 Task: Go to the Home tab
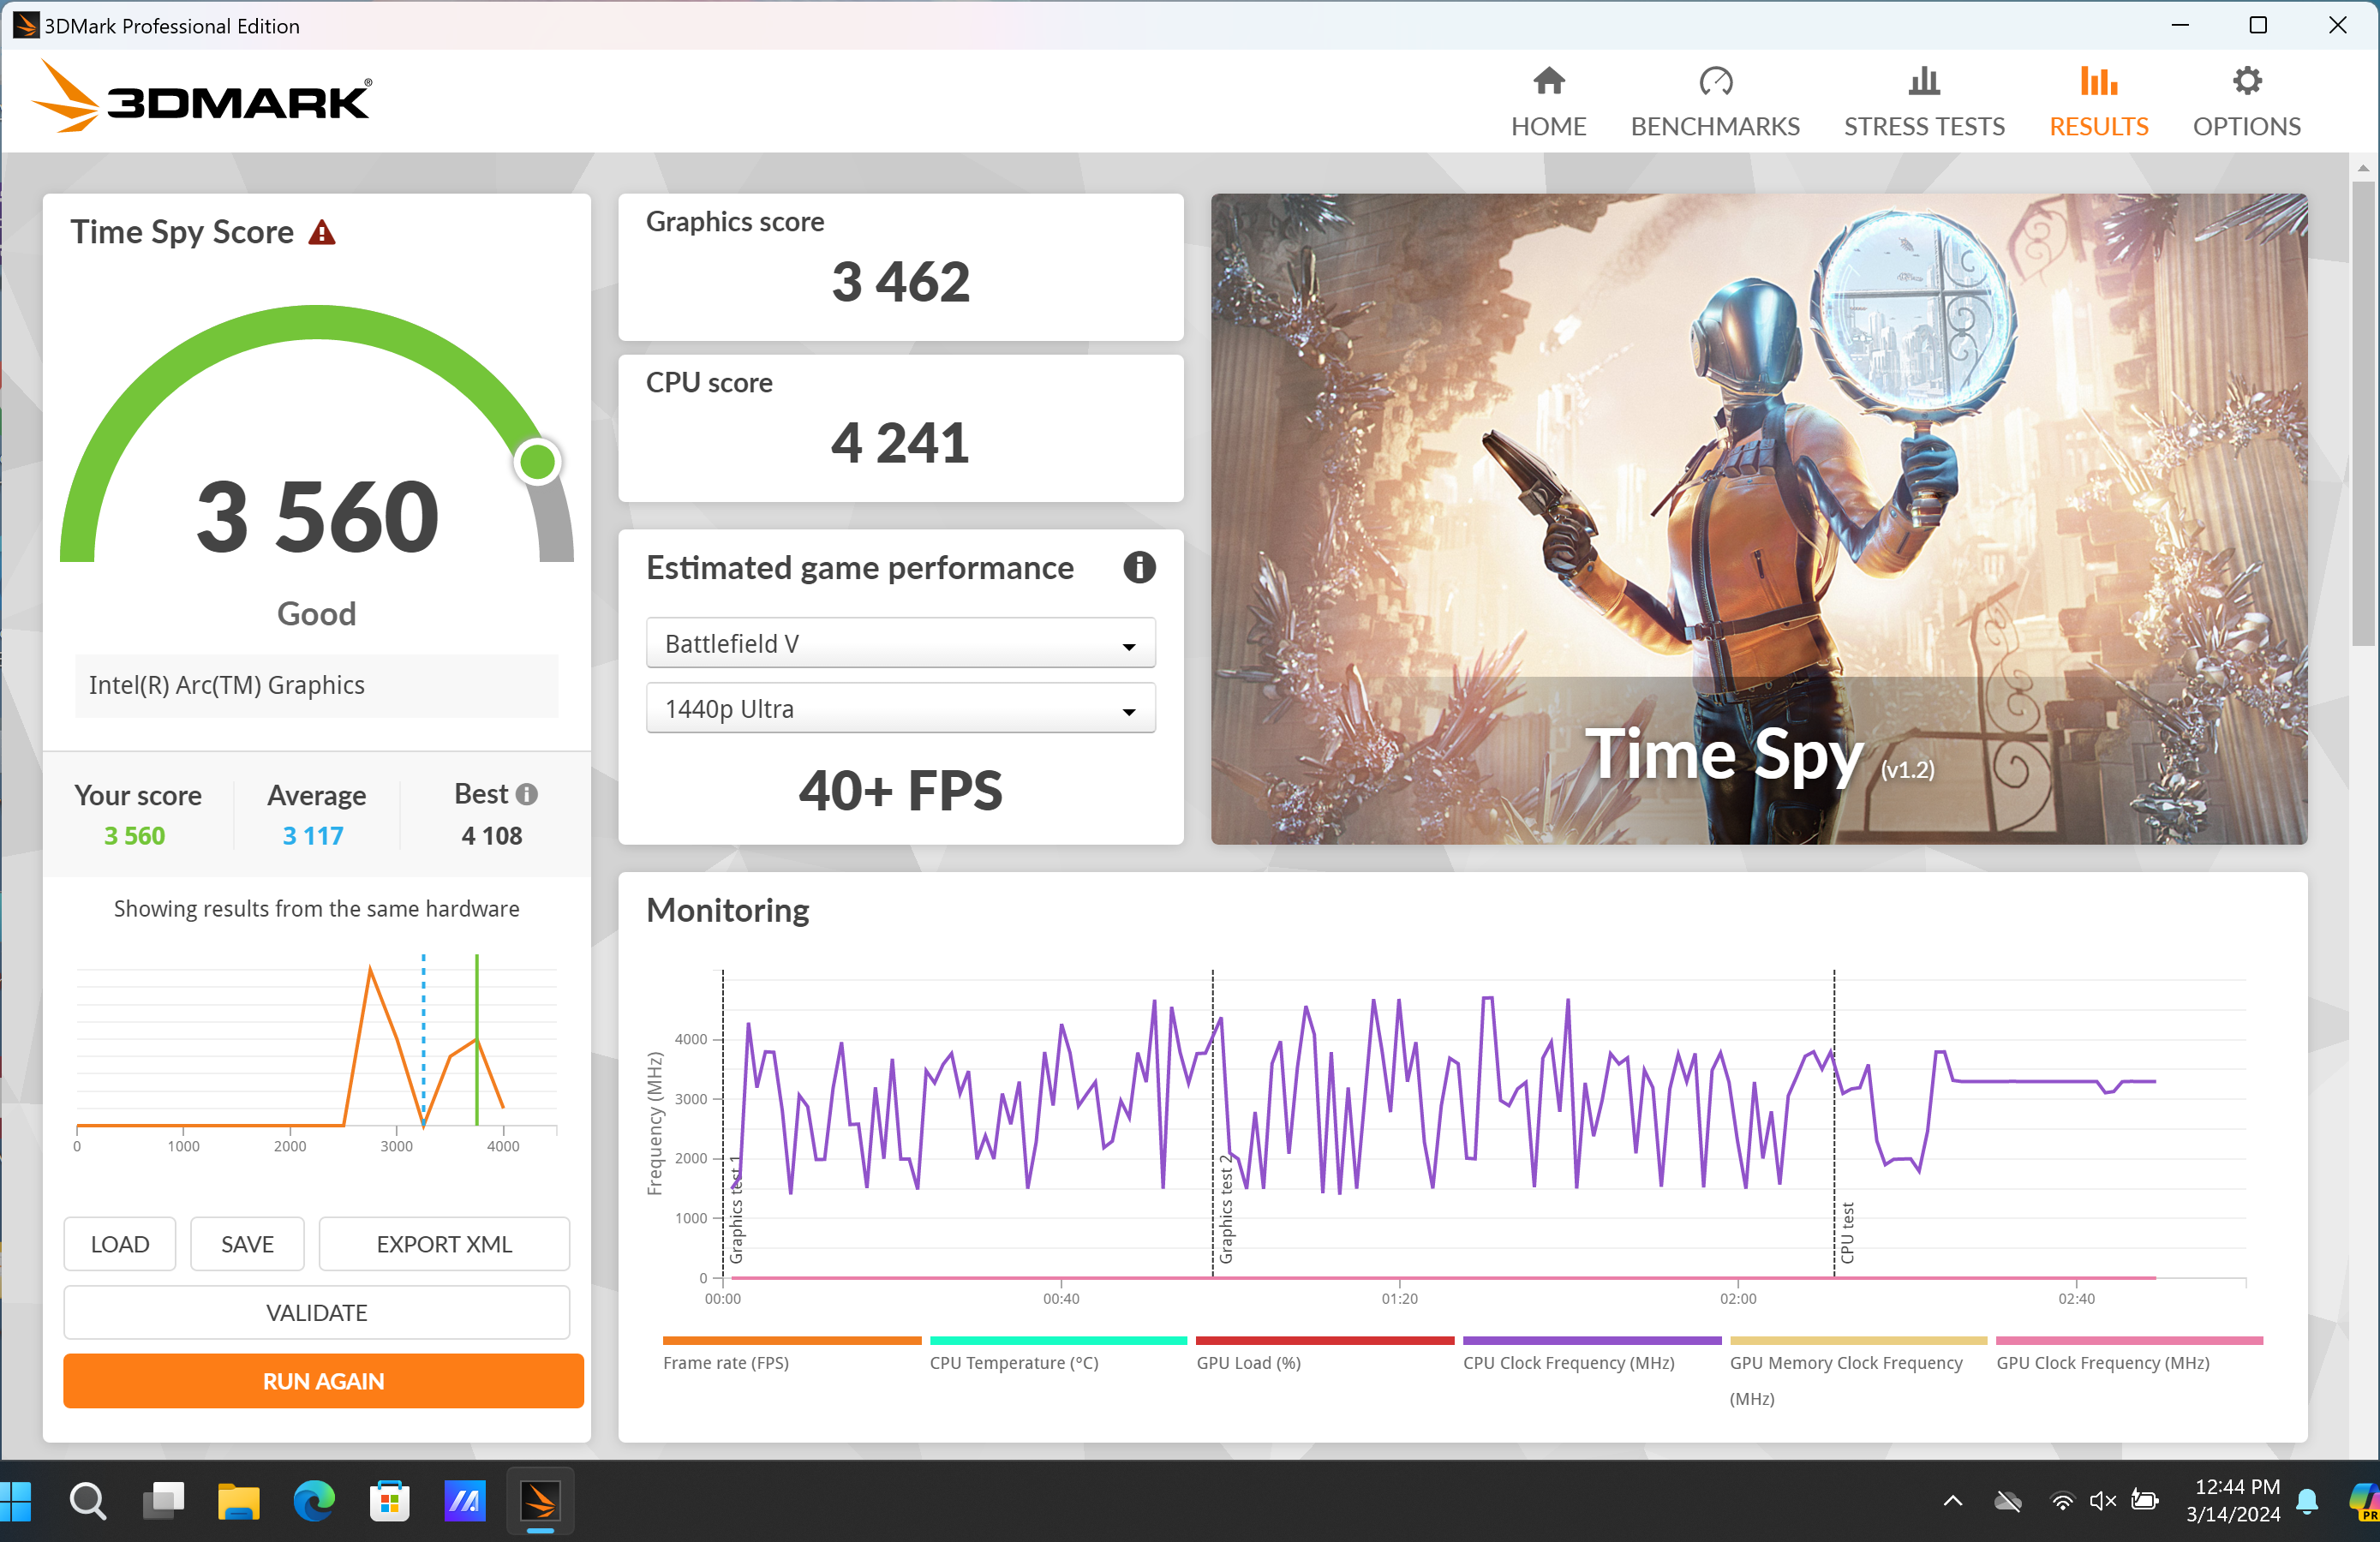pyautogui.click(x=1549, y=102)
